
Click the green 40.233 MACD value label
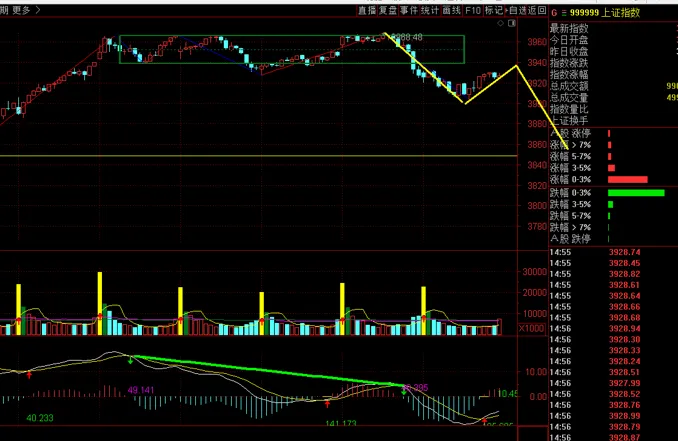pos(40,418)
